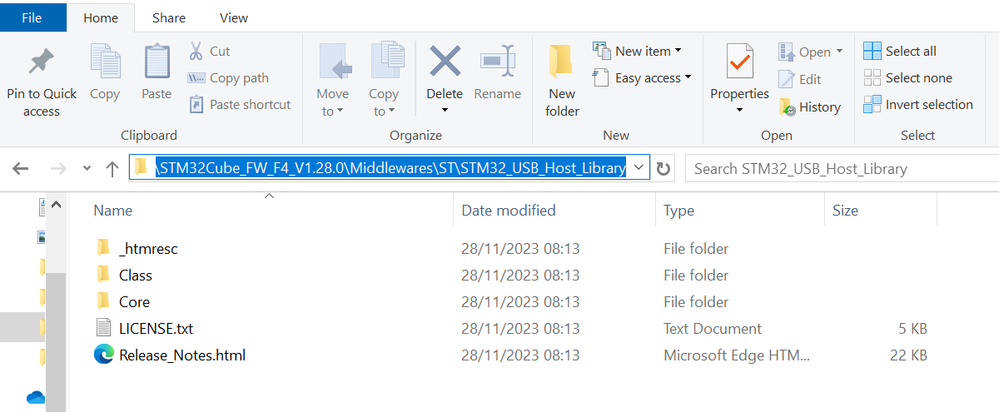Click the Edge icon of Release_Notes.html
Image resolution: width=999 pixels, height=412 pixels.
(x=103, y=355)
